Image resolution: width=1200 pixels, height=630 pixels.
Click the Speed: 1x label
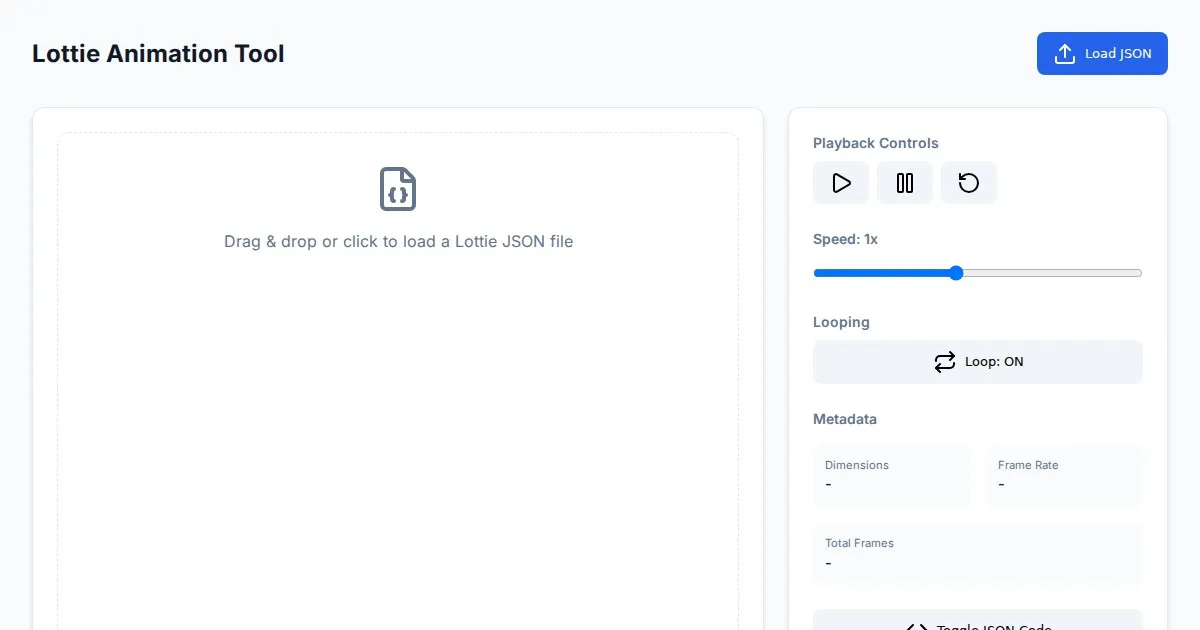pos(845,239)
